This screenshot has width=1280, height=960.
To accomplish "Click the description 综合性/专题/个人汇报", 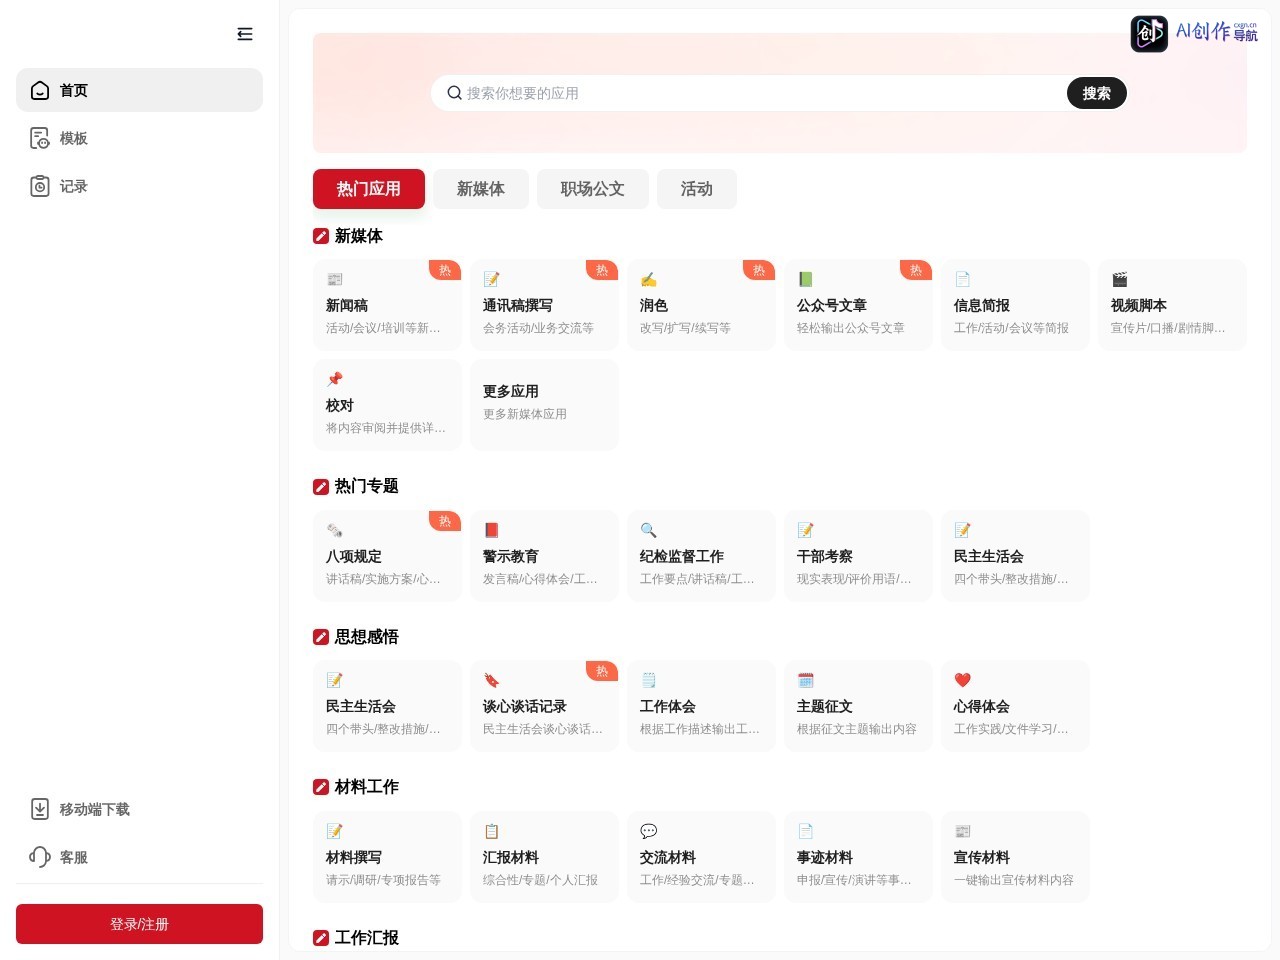I will tap(540, 880).
